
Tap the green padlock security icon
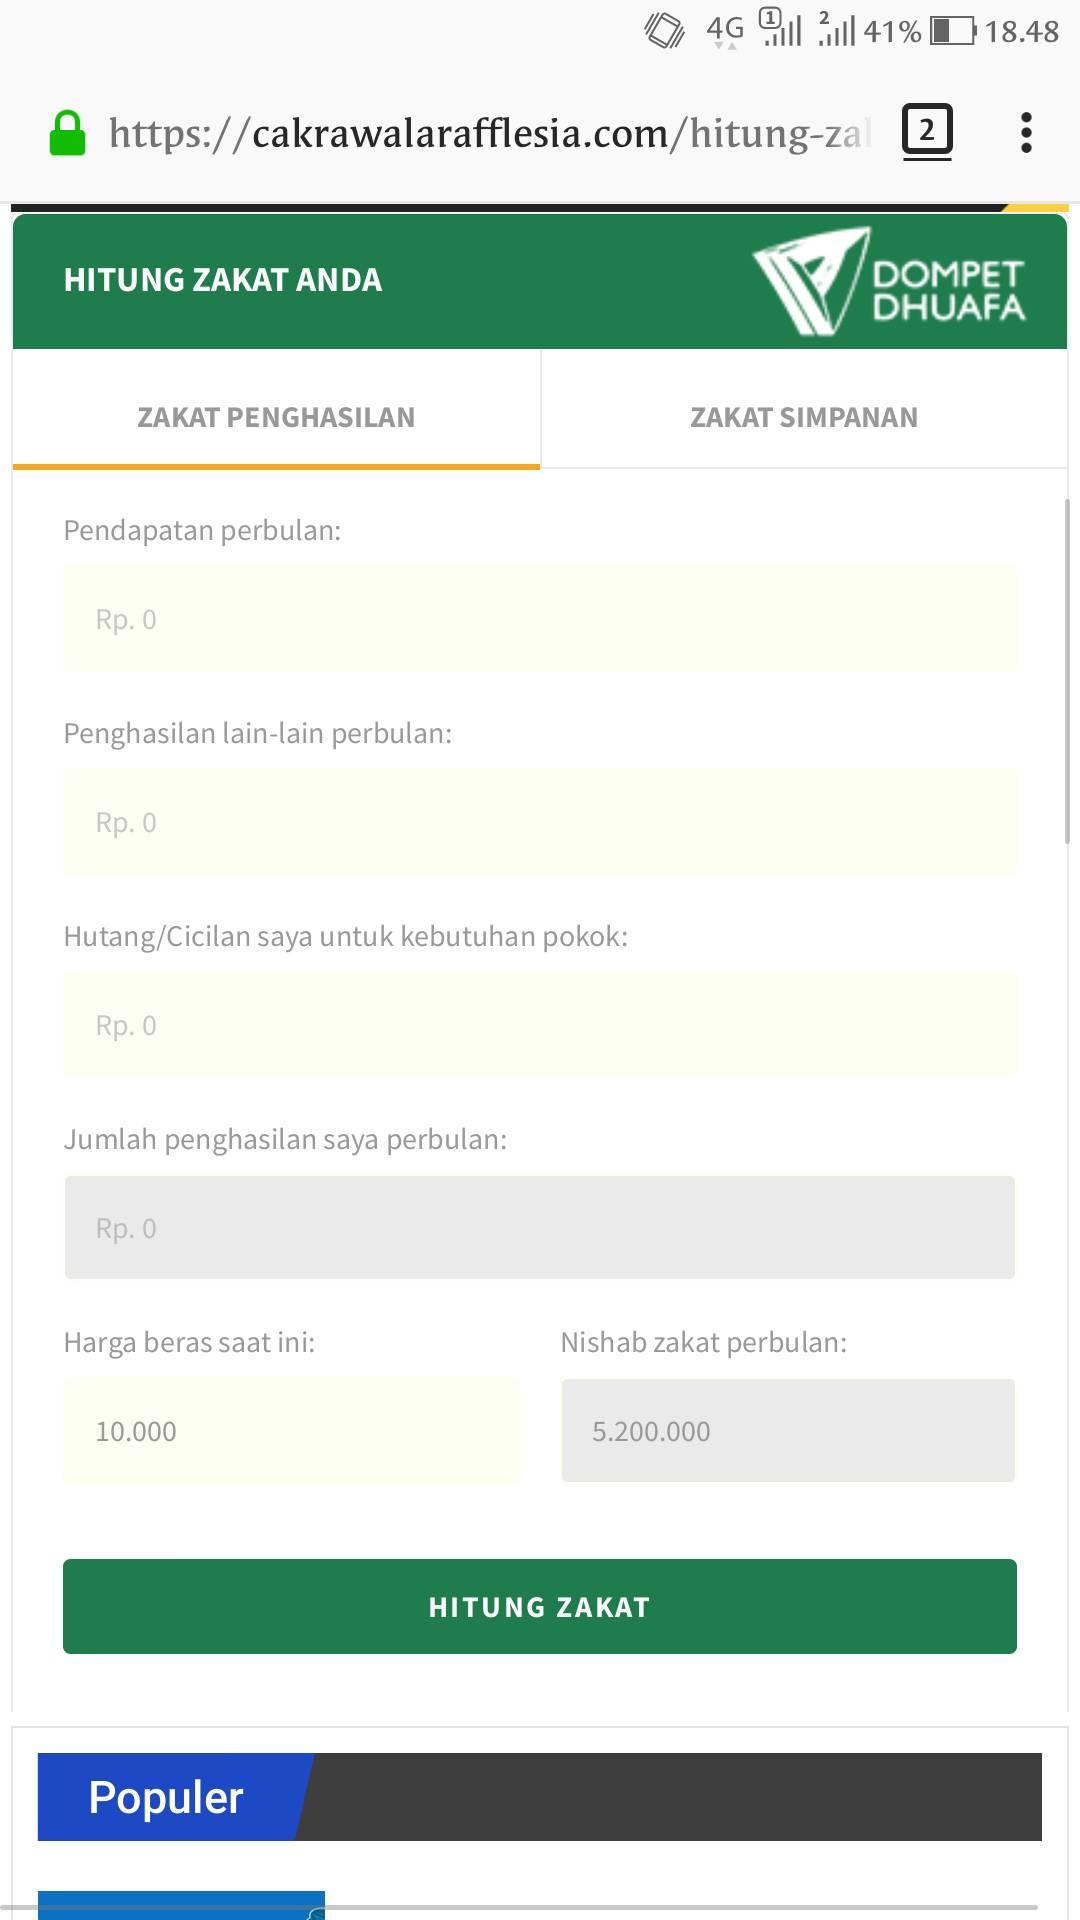click(x=67, y=133)
